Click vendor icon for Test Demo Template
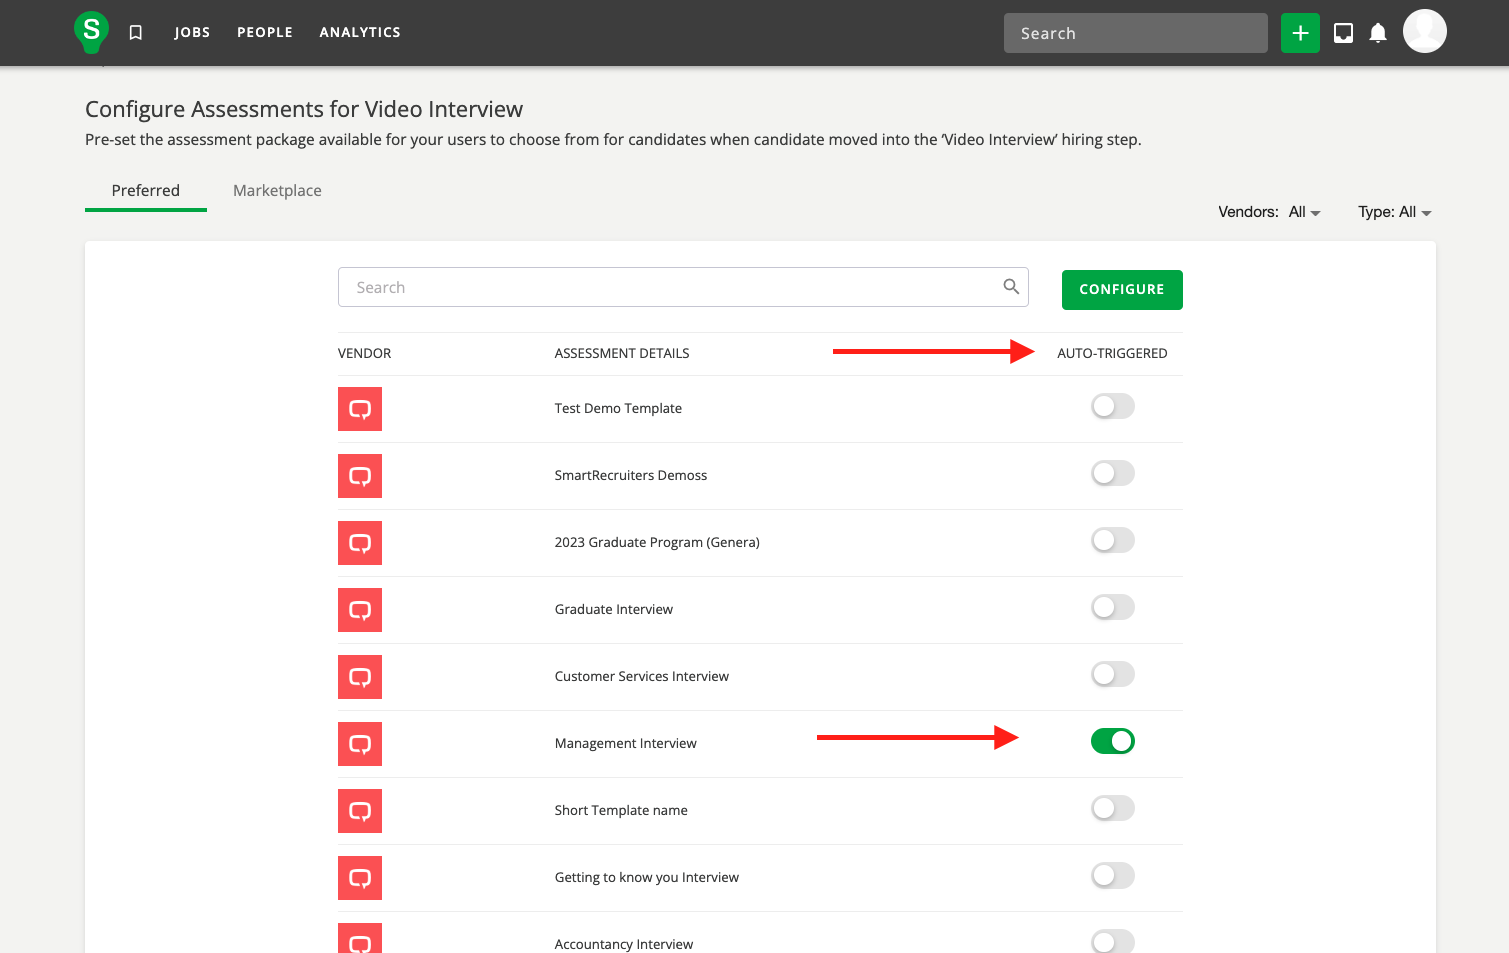 tap(360, 409)
